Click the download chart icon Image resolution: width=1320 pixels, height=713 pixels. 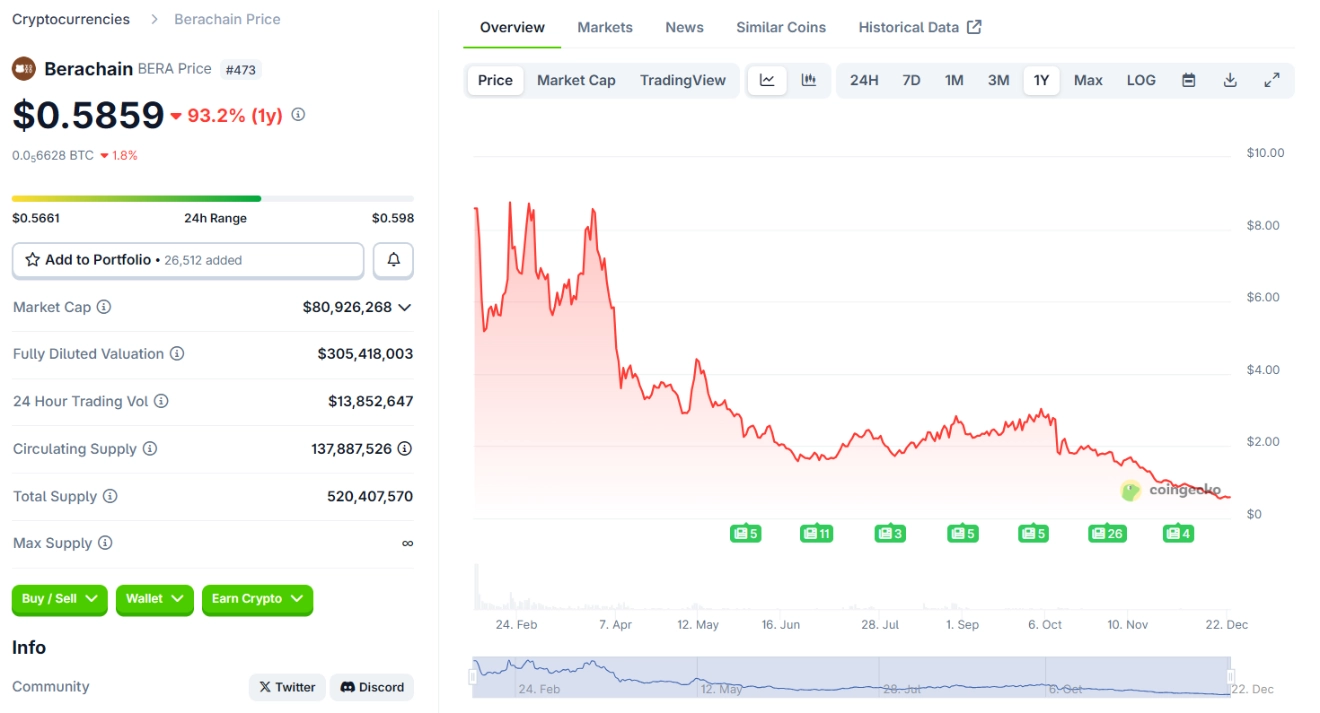[x=1230, y=79]
